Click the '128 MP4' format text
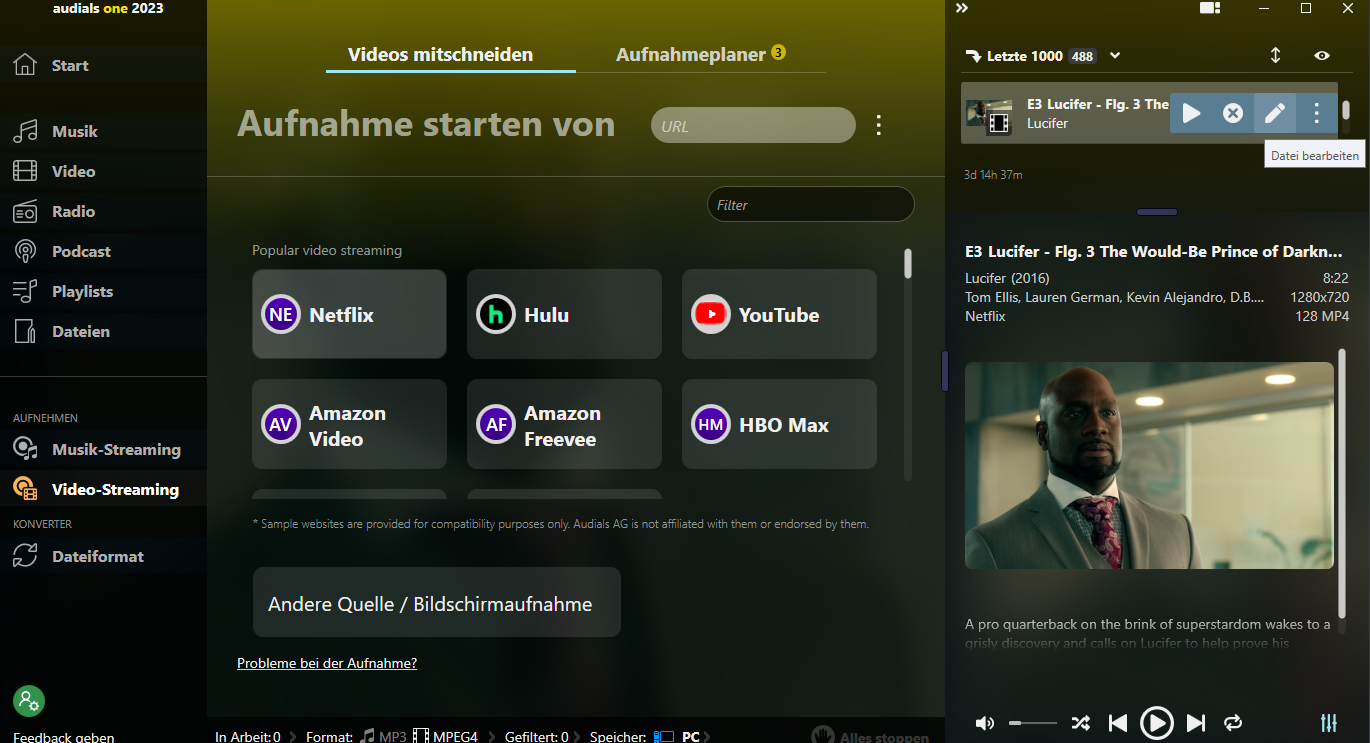 1322,316
